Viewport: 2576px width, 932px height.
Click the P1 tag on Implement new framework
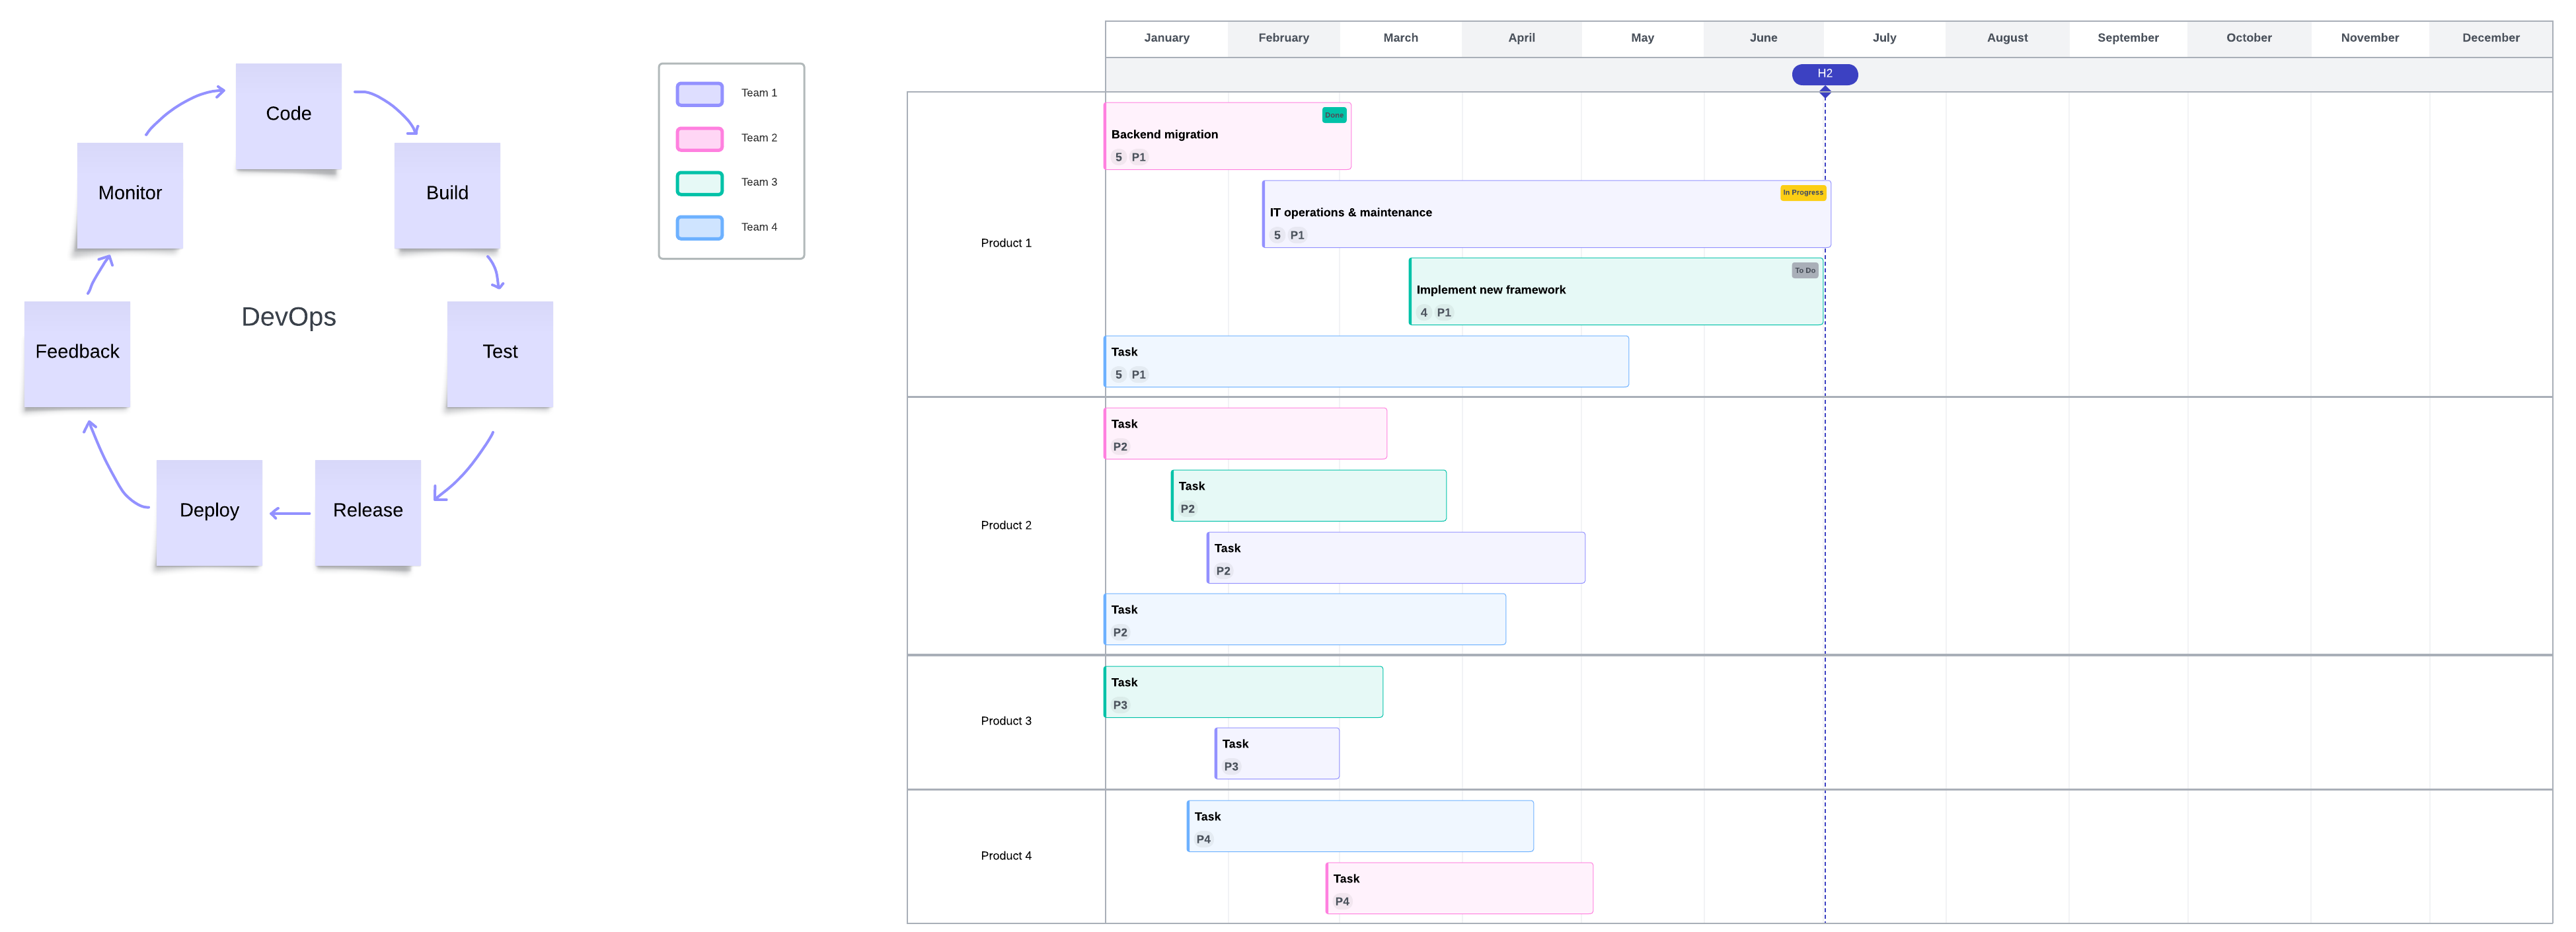(x=1443, y=313)
